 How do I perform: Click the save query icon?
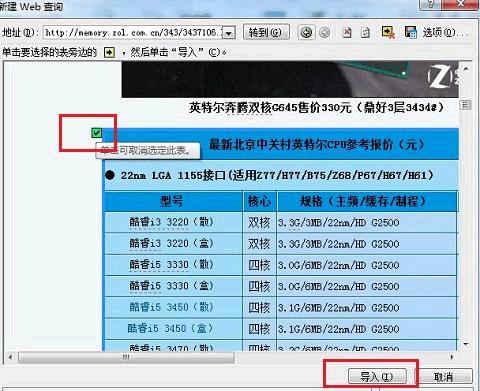pos(411,32)
